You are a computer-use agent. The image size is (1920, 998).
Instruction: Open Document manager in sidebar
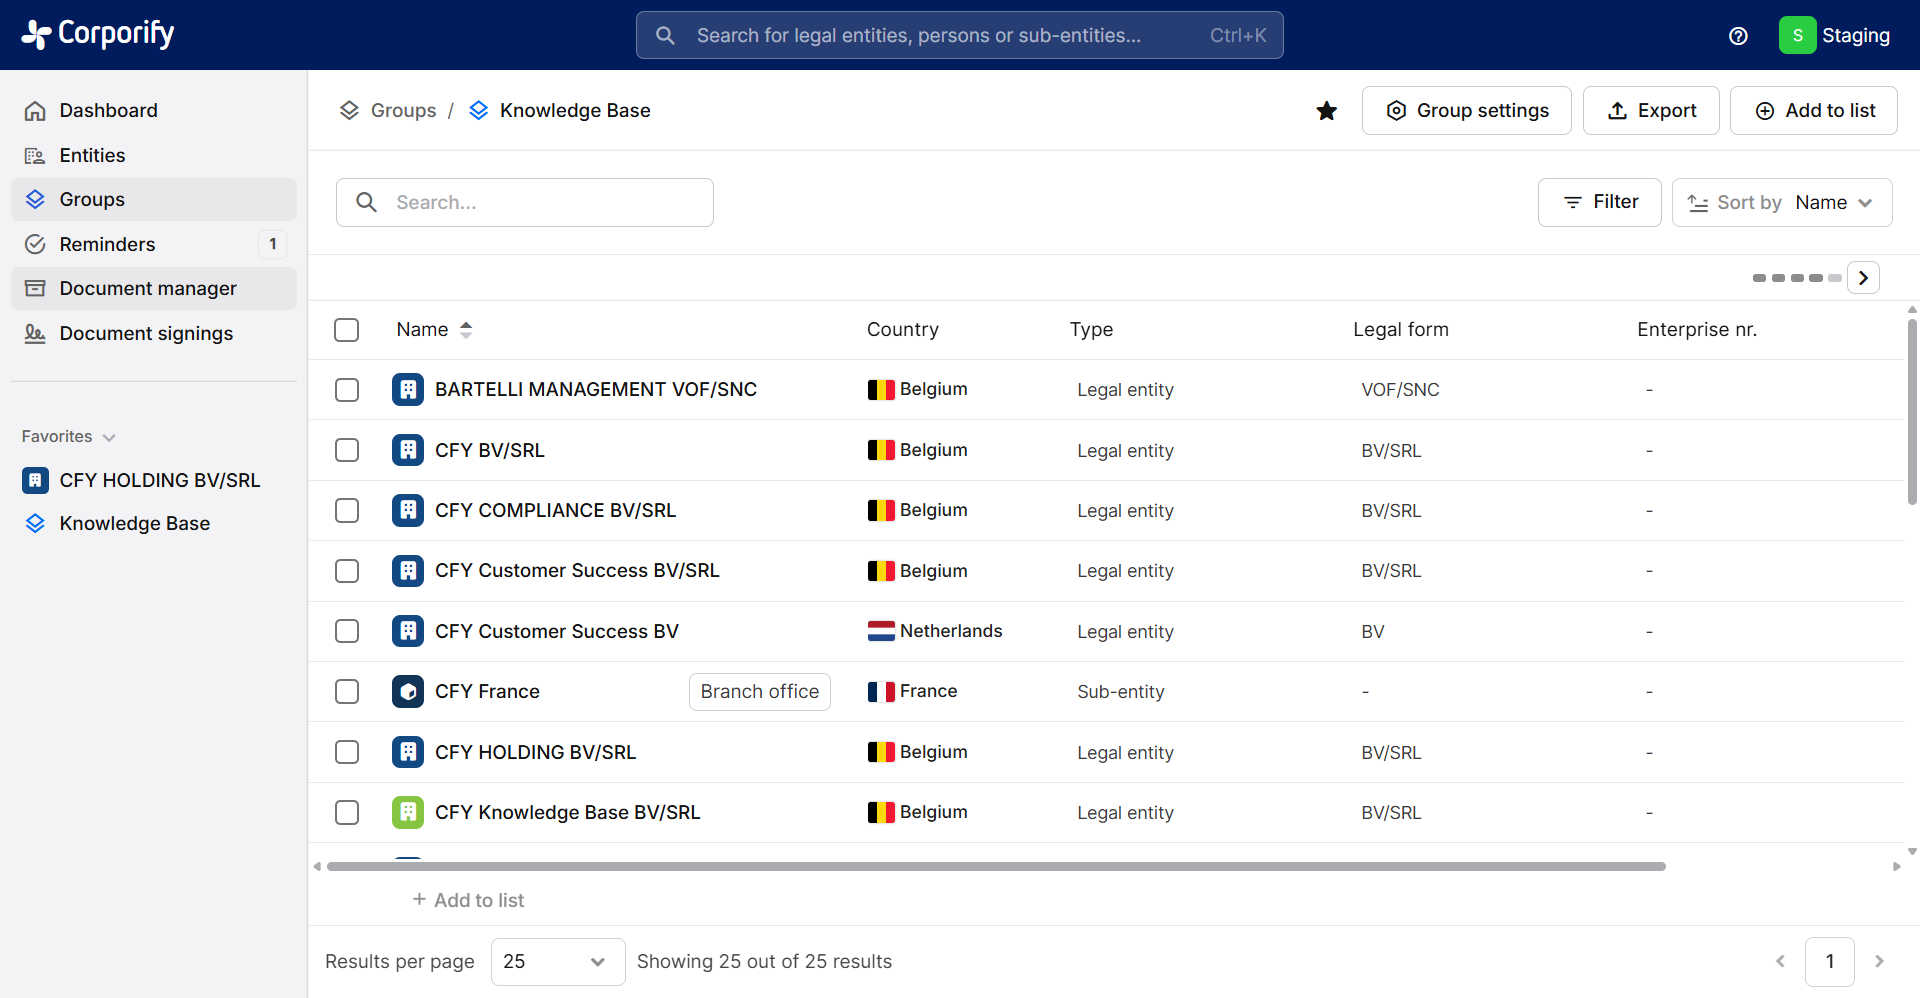pyautogui.click(x=148, y=289)
